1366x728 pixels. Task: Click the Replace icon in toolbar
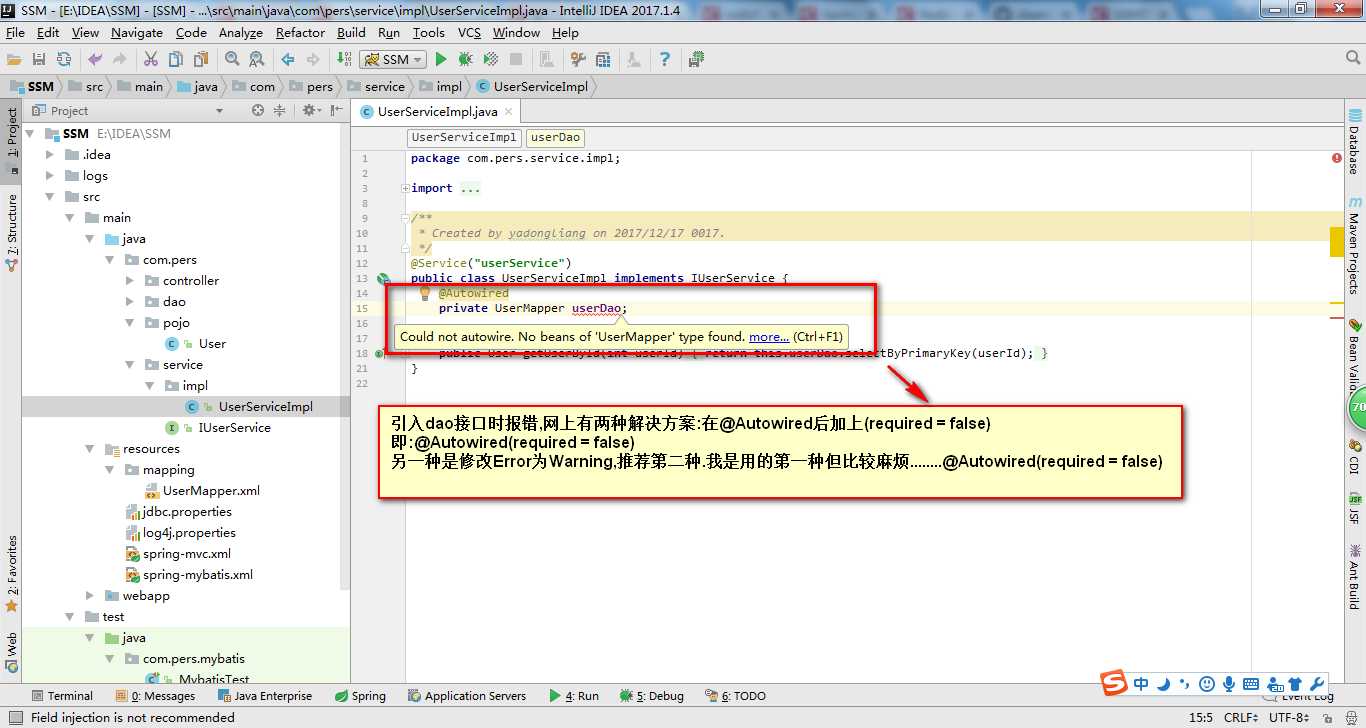click(x=257, y=60)
